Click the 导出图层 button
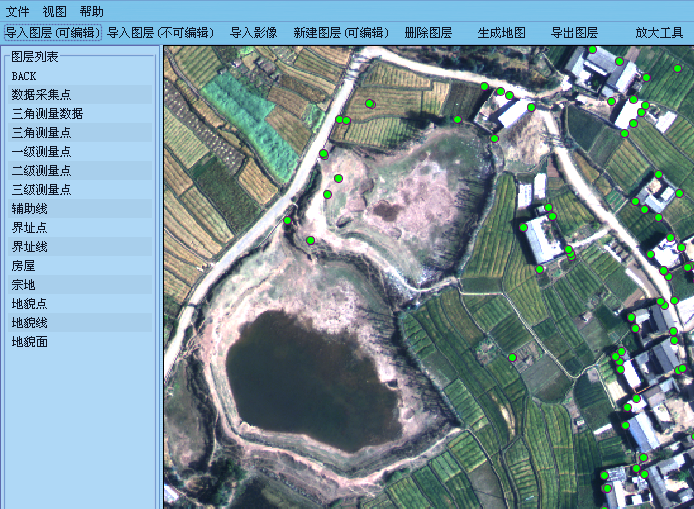This screenshot has width=694, height=509. point(574,33)
